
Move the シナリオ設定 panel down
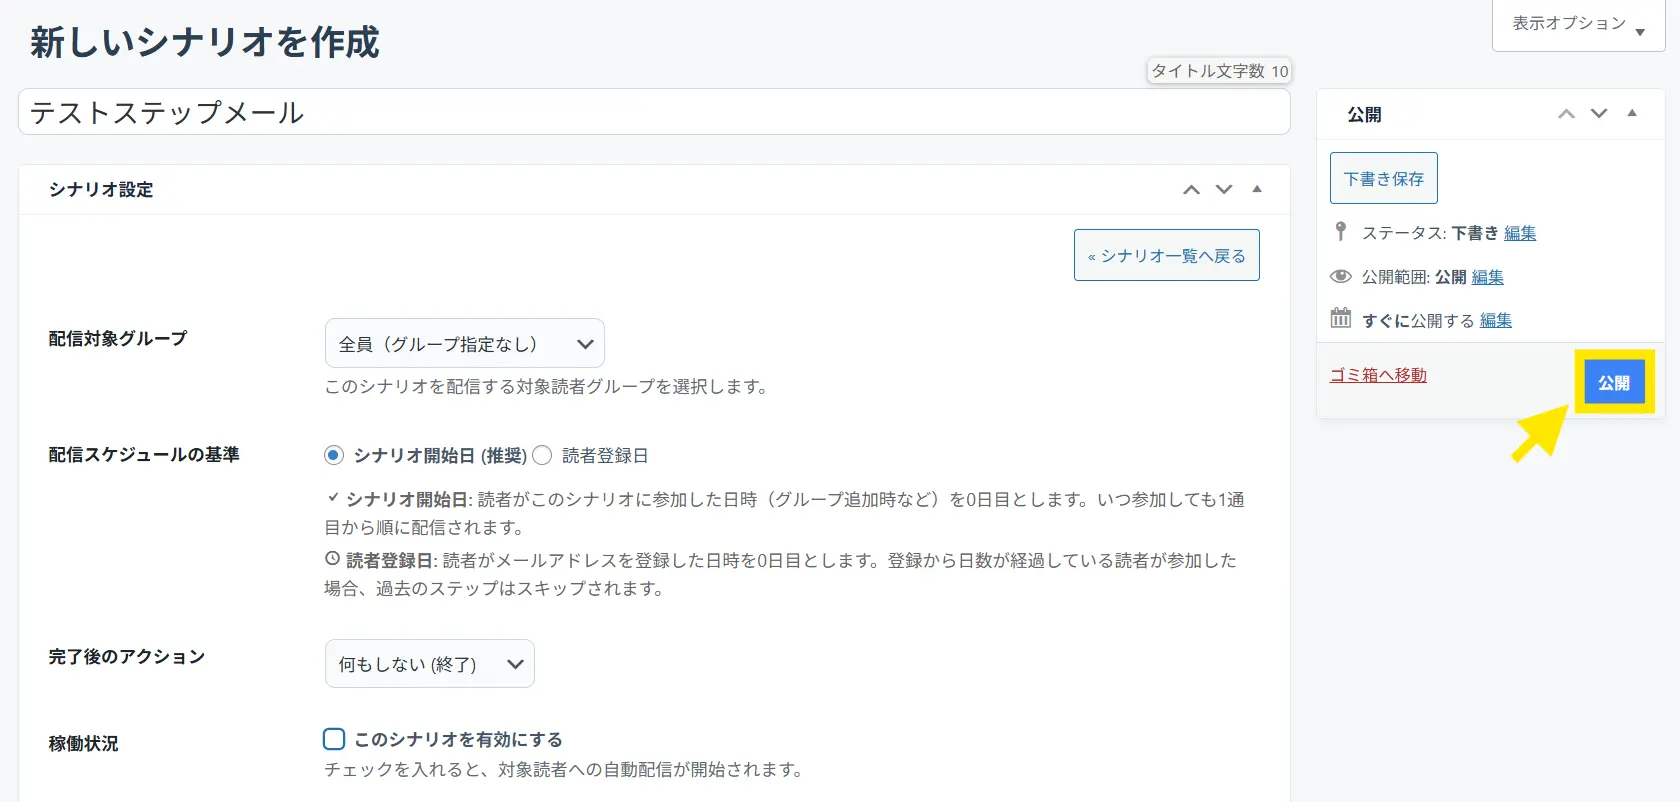[x=1224, y=190]
